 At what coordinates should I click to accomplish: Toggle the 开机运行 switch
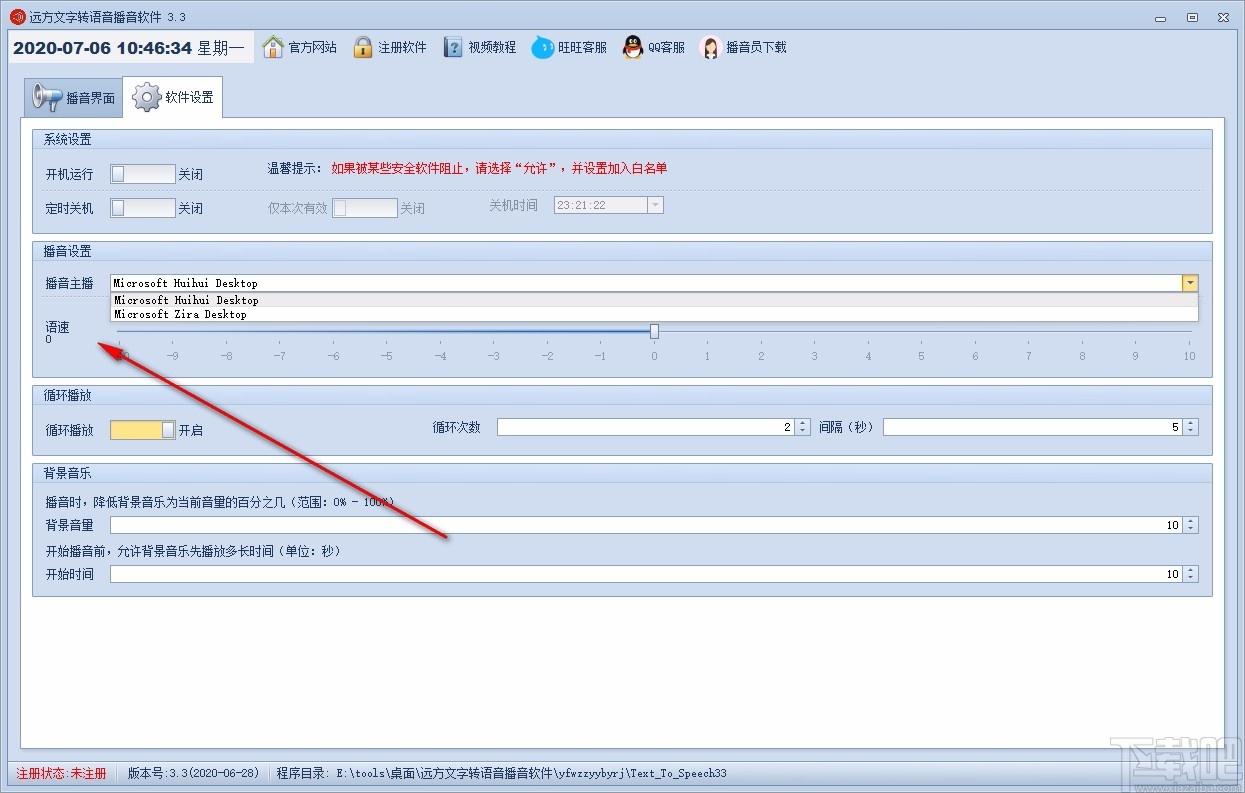point(143,174)
